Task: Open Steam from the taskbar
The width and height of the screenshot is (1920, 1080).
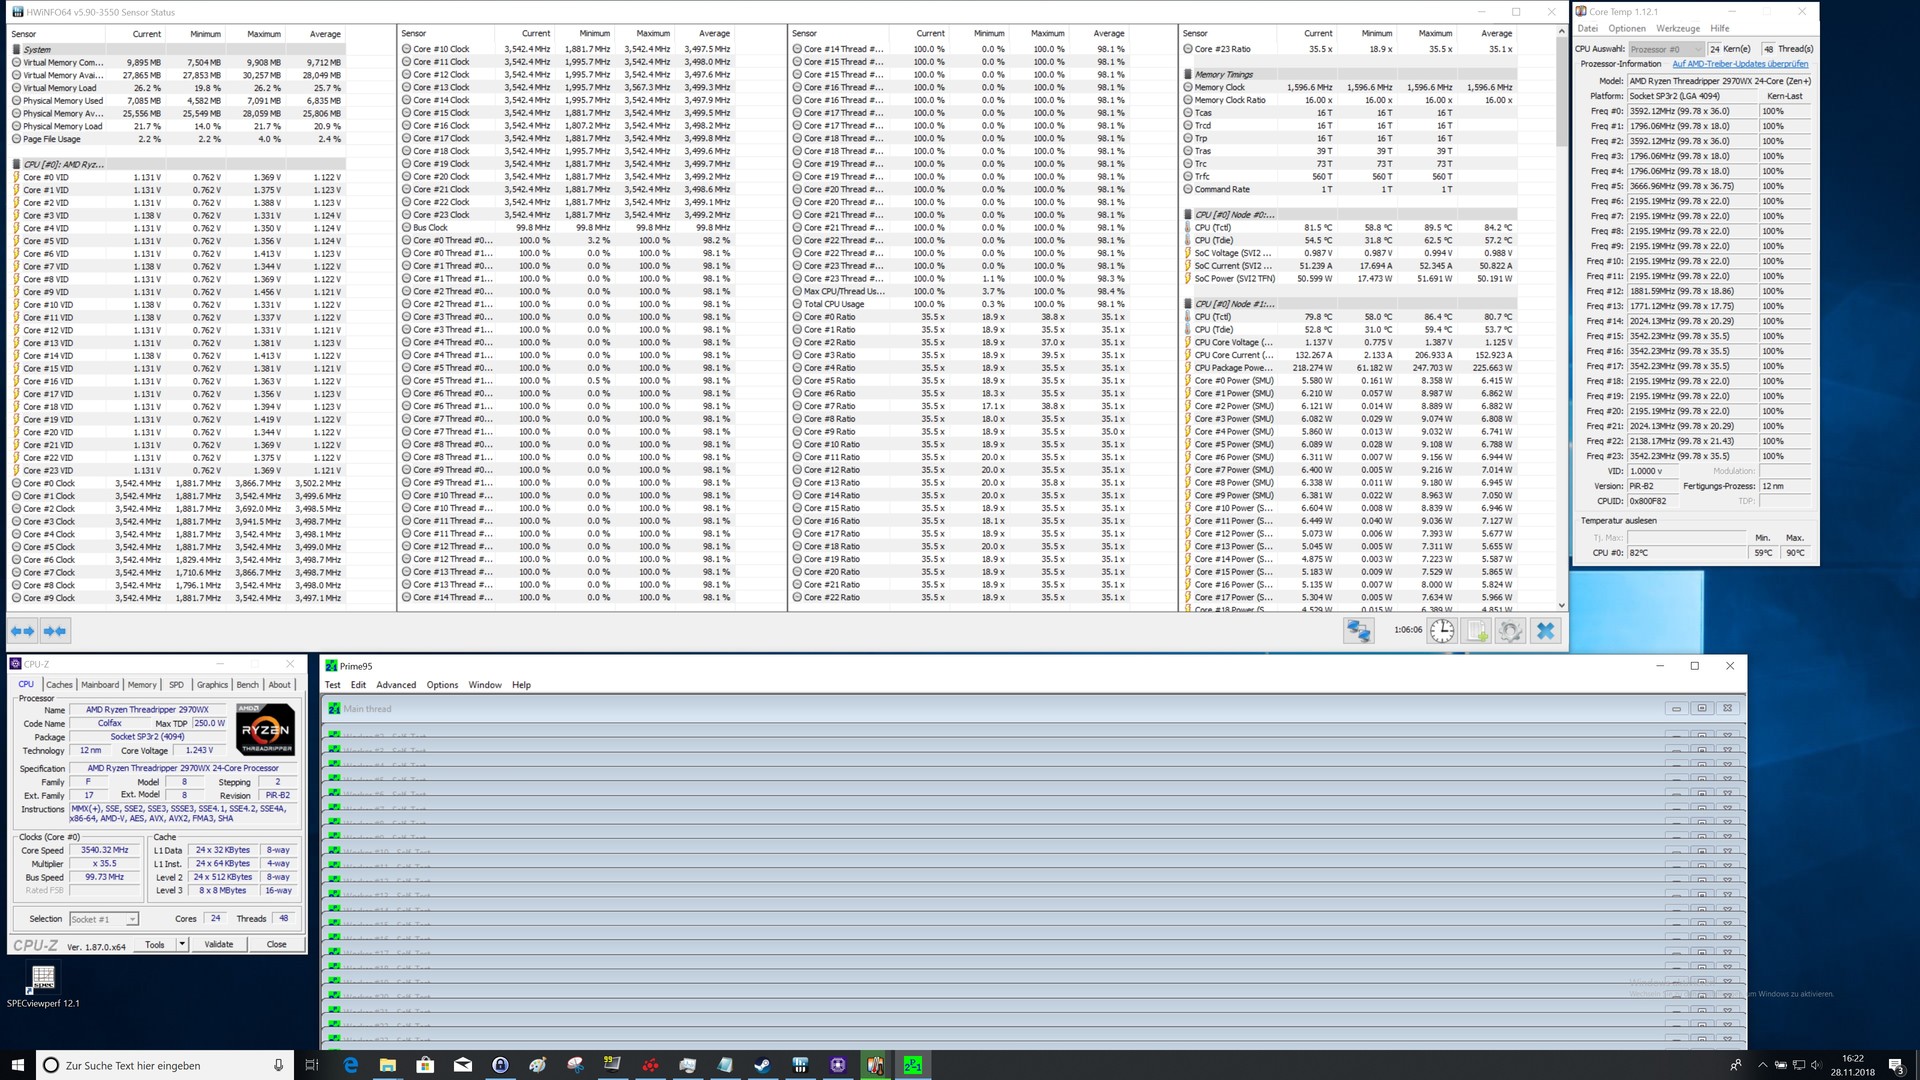Action: (763, 1065)
